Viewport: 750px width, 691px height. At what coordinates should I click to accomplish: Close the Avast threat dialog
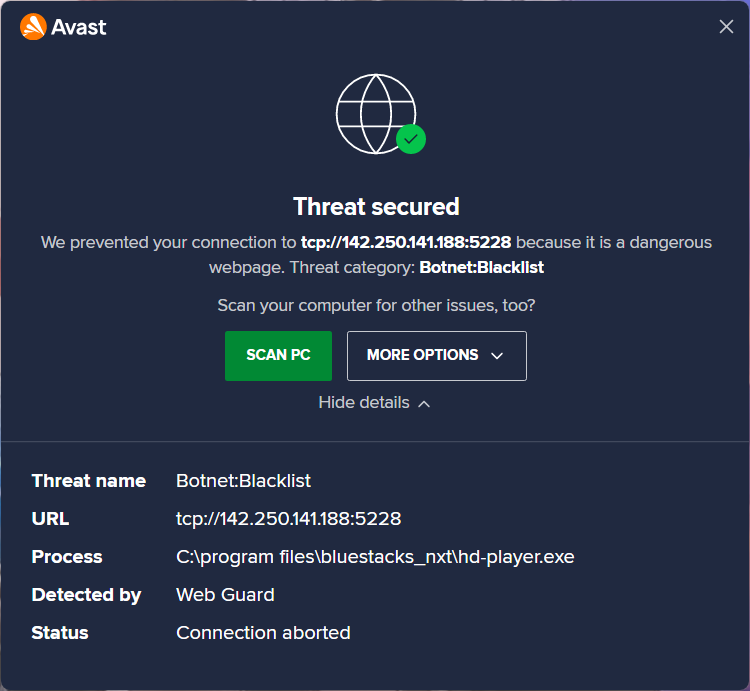click(x=726, y=27)
